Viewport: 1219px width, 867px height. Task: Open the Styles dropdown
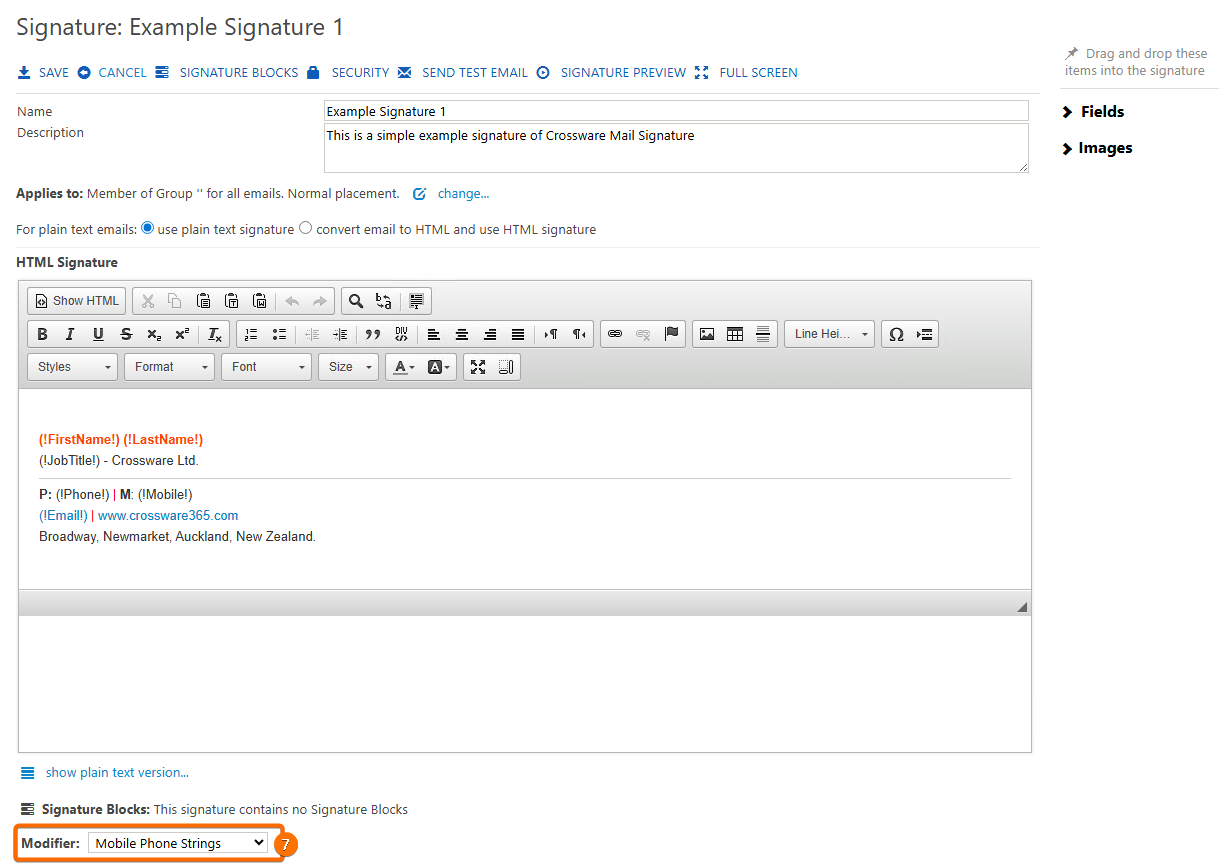[72, 367]
